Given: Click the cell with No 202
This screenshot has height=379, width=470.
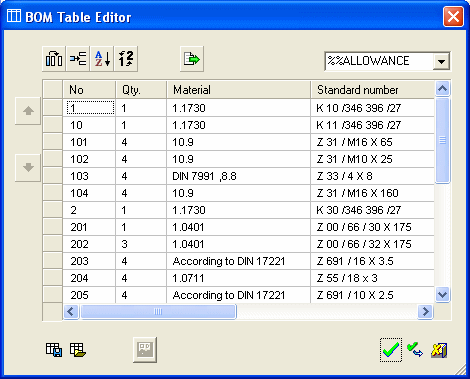Looking at the screenshot, I should coord(89,244).
